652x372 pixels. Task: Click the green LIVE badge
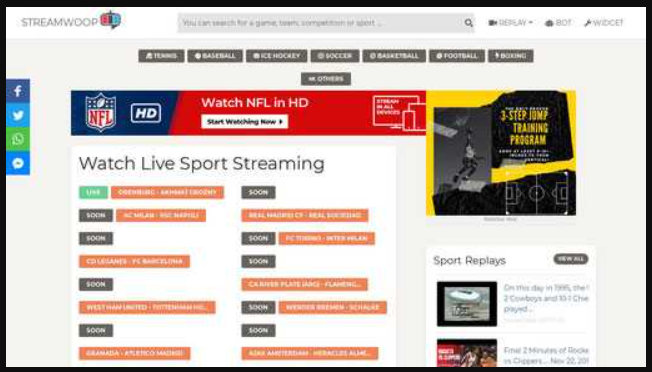(x=93, y=192)
